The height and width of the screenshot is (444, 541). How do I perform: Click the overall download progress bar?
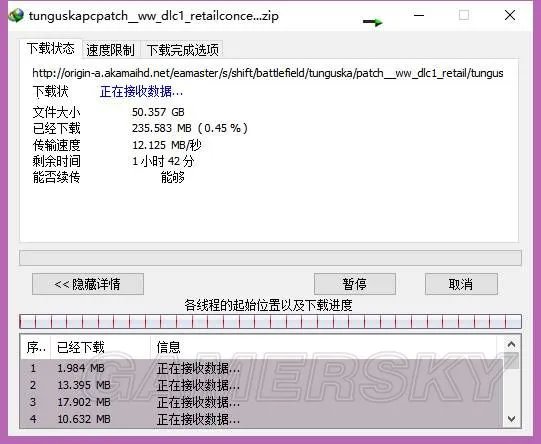pyautogui.click(x=270, y=258)
